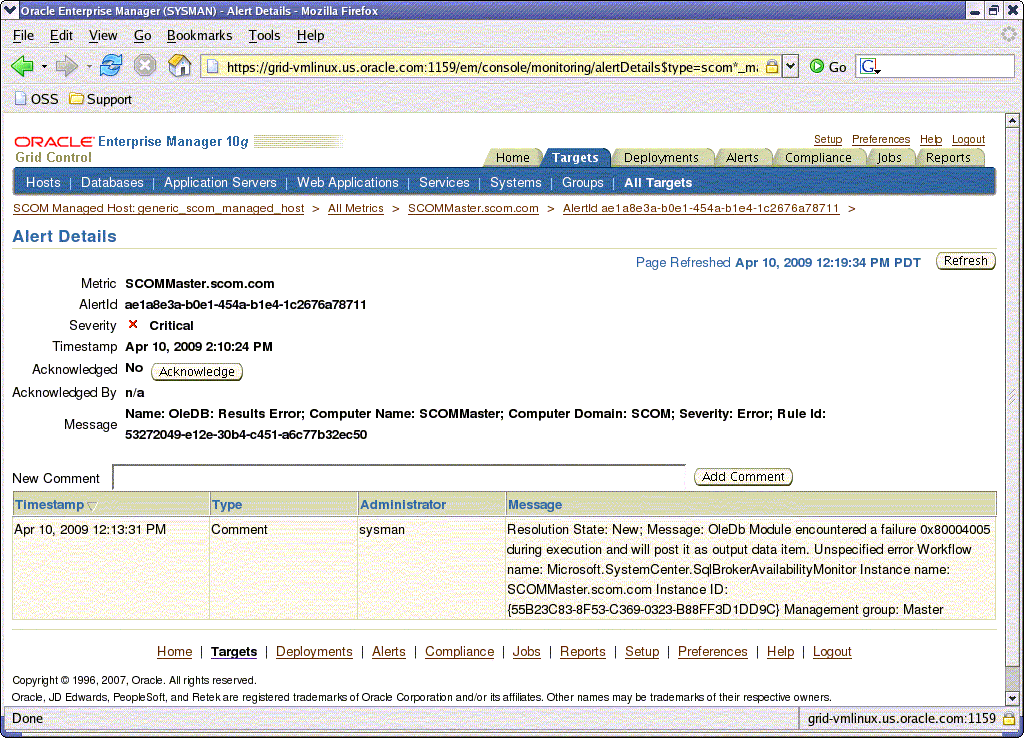
Task: Go back with the green arrow
Action: click(22, 66)
